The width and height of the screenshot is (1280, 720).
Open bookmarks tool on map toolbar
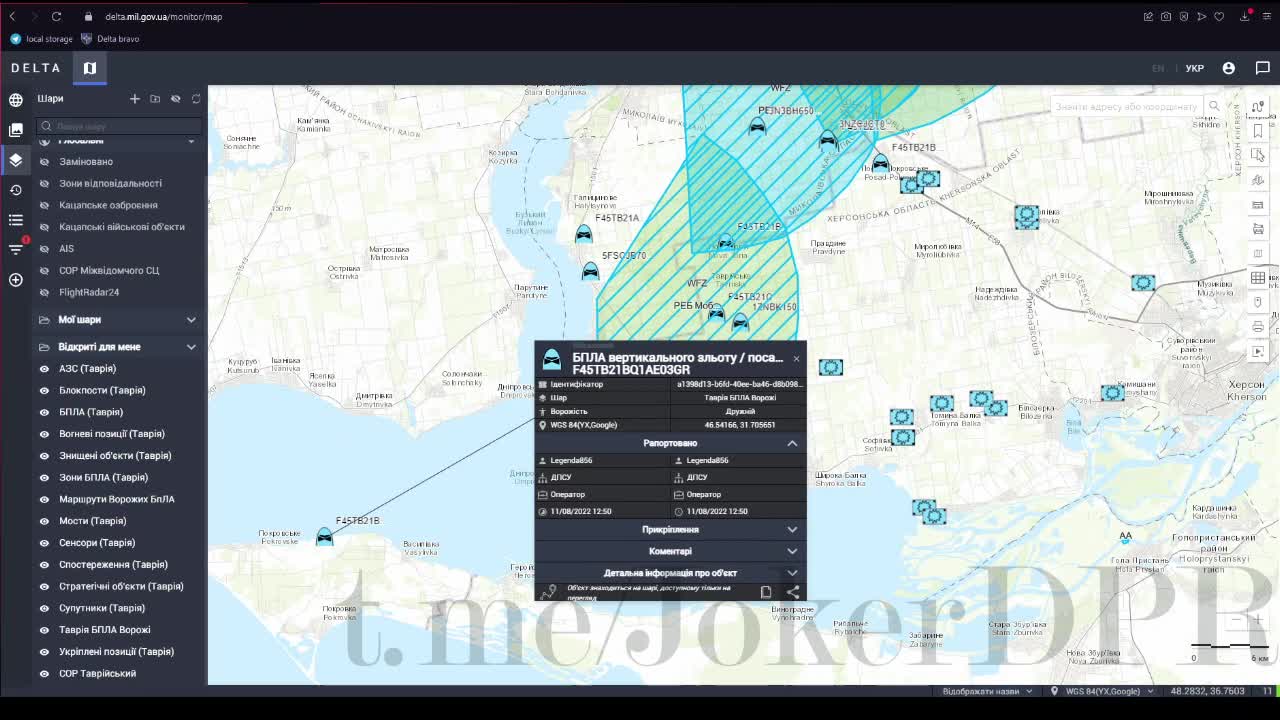click(1258, 131)
